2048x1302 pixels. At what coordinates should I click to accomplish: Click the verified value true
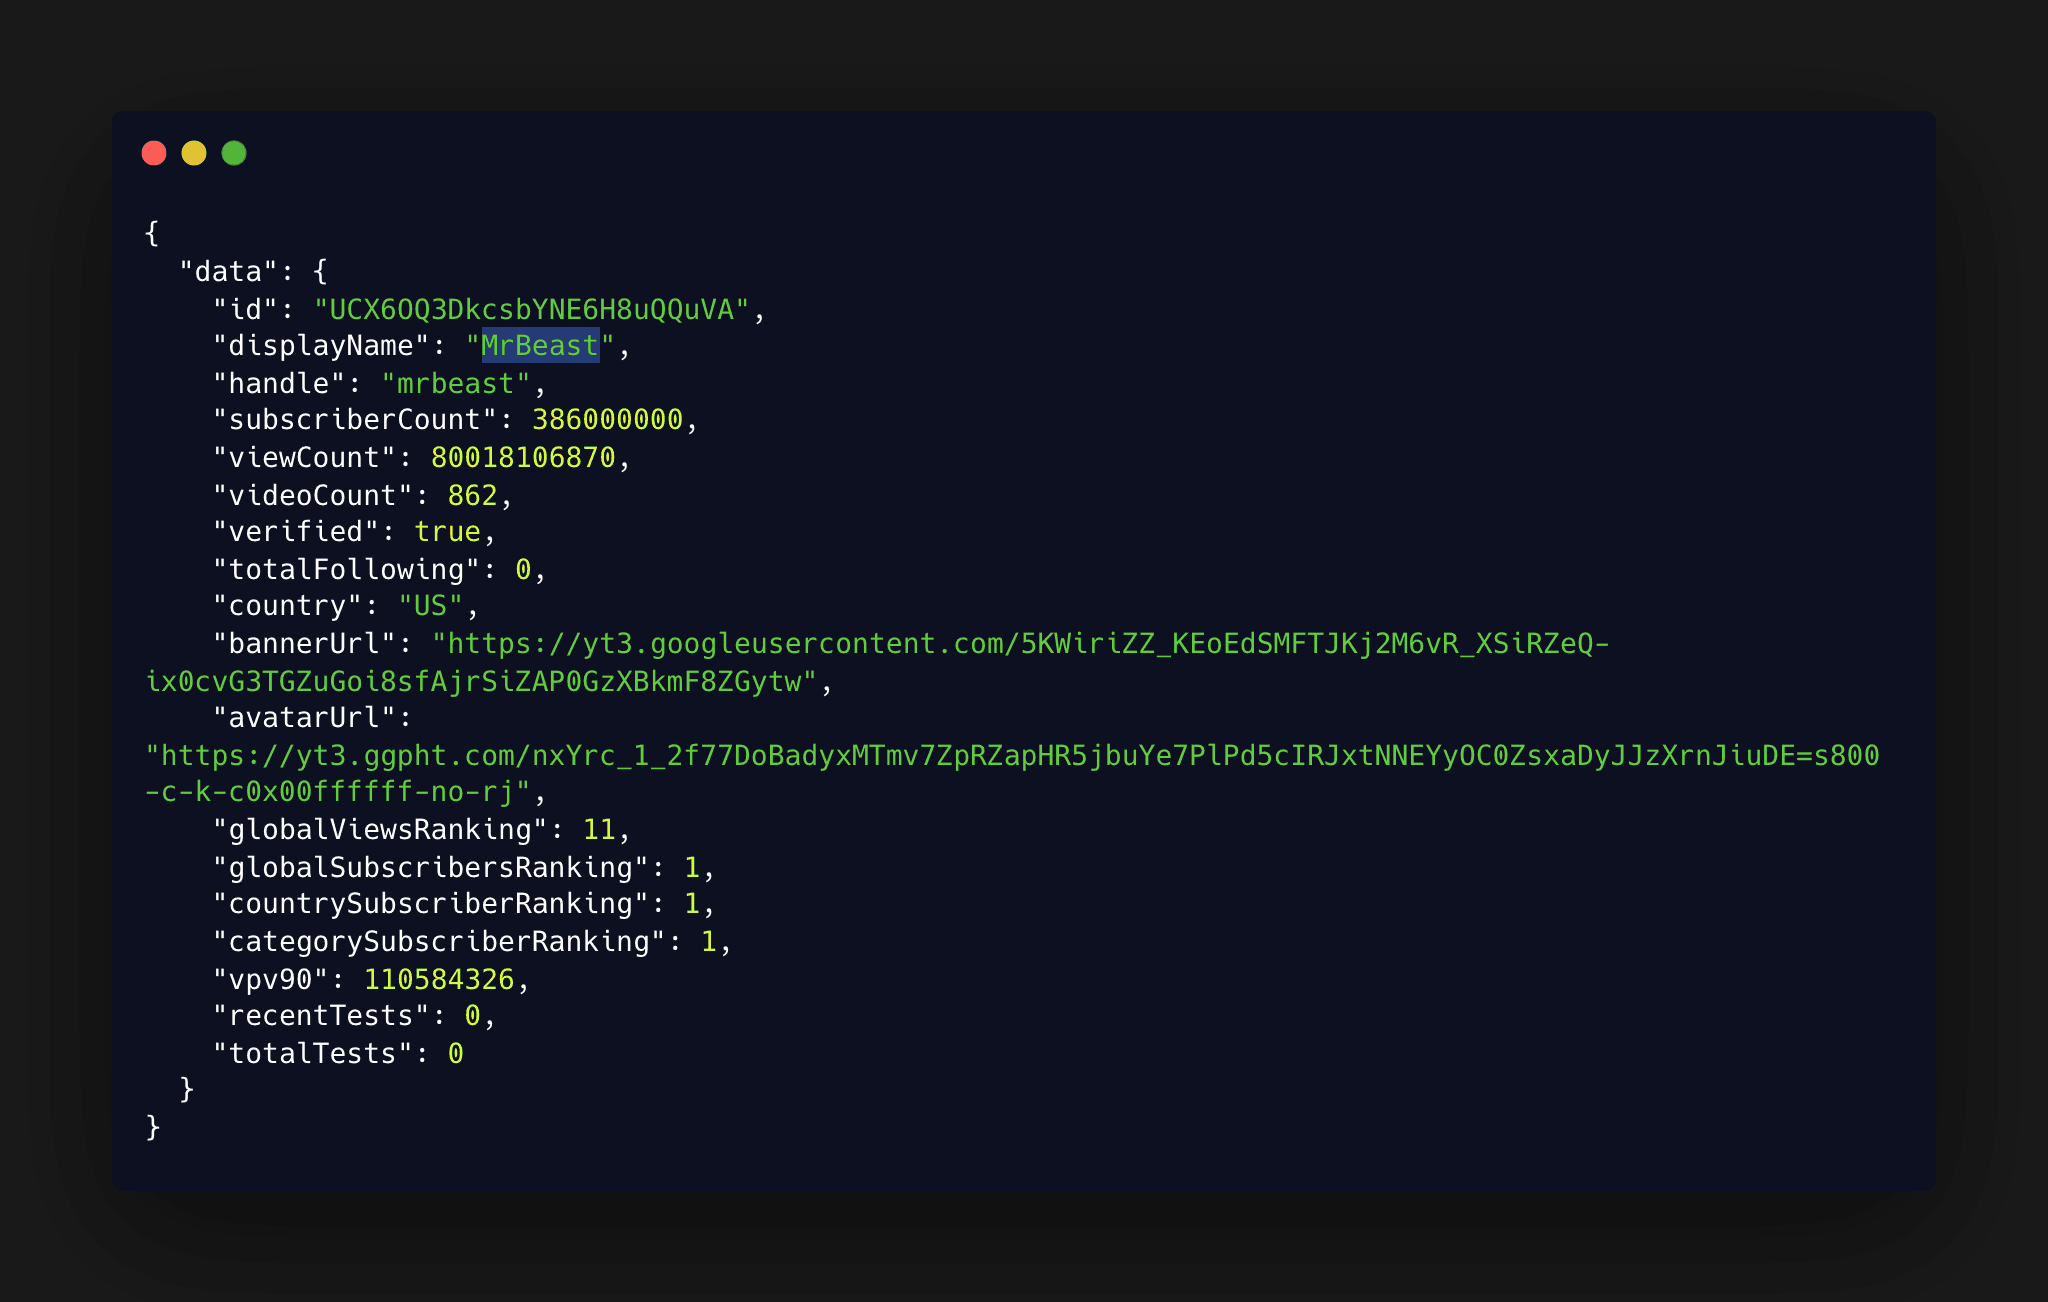[x=447, y=532]
